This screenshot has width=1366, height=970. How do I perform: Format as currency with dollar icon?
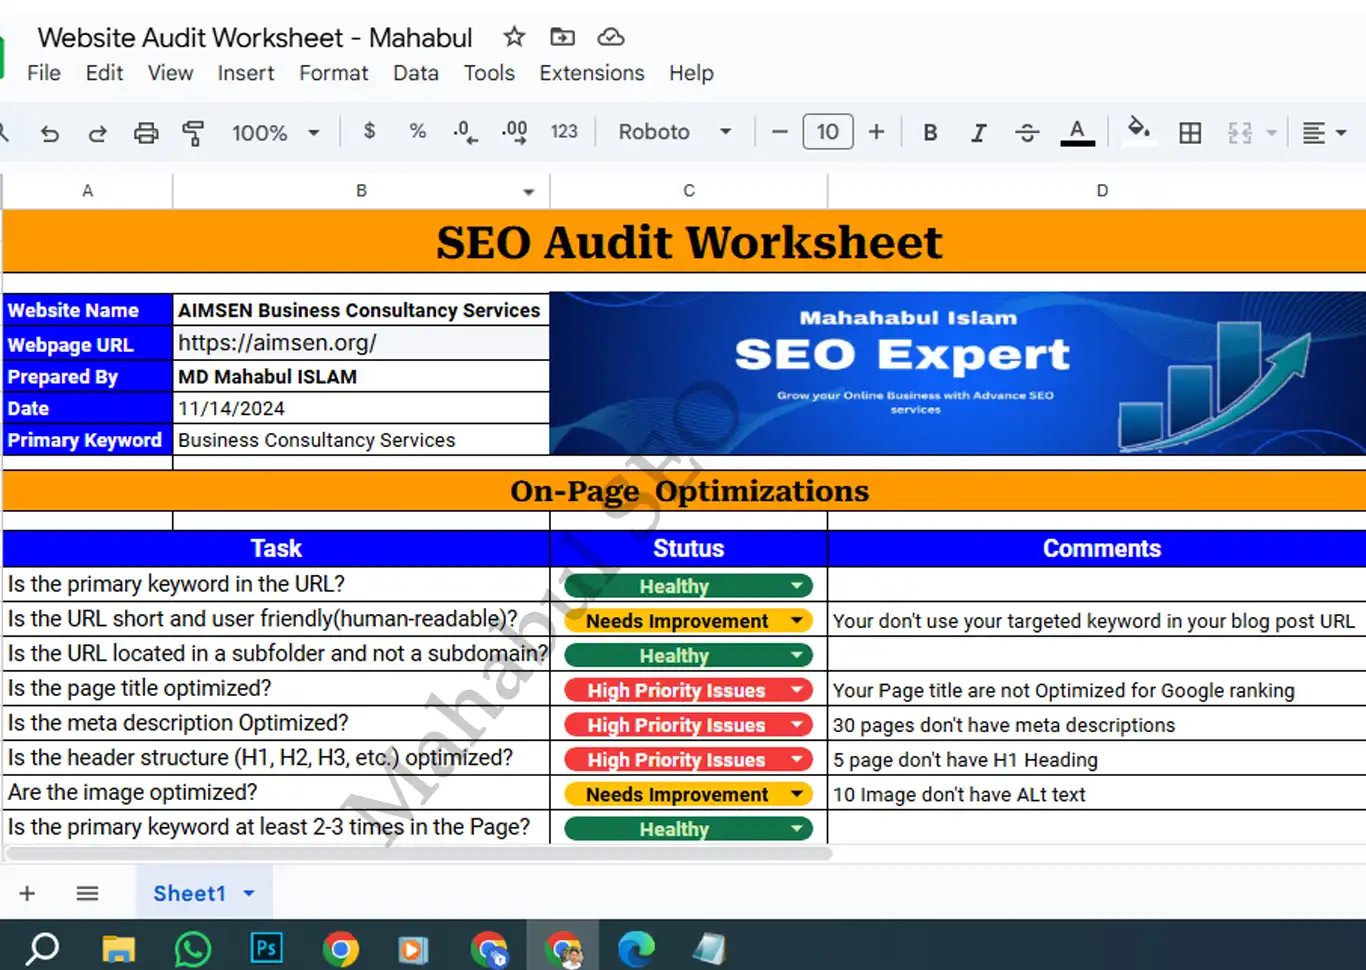(370, 131)
